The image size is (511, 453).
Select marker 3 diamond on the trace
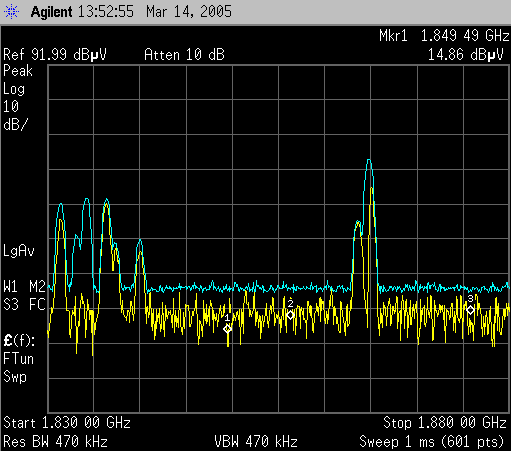pos(470,310)
